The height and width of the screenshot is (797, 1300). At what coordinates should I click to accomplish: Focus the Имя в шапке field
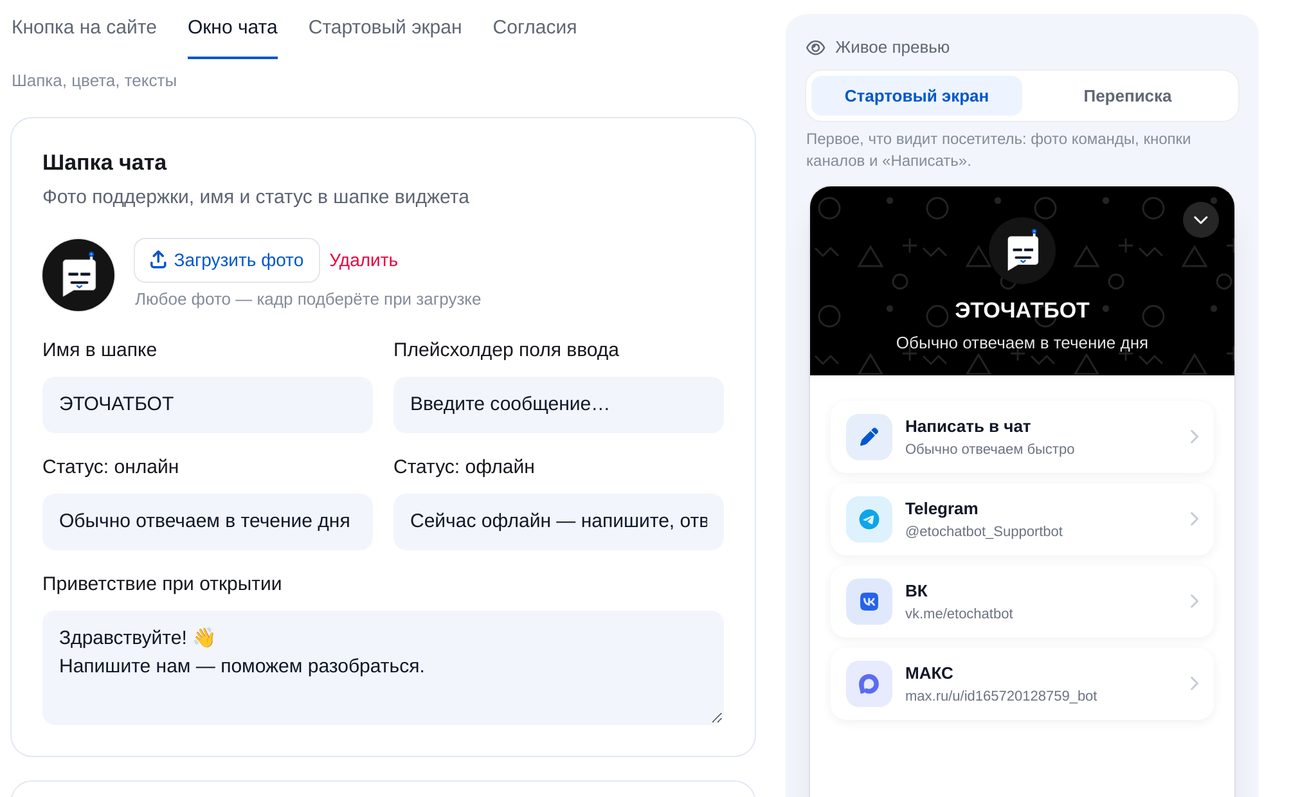(207, 405)
